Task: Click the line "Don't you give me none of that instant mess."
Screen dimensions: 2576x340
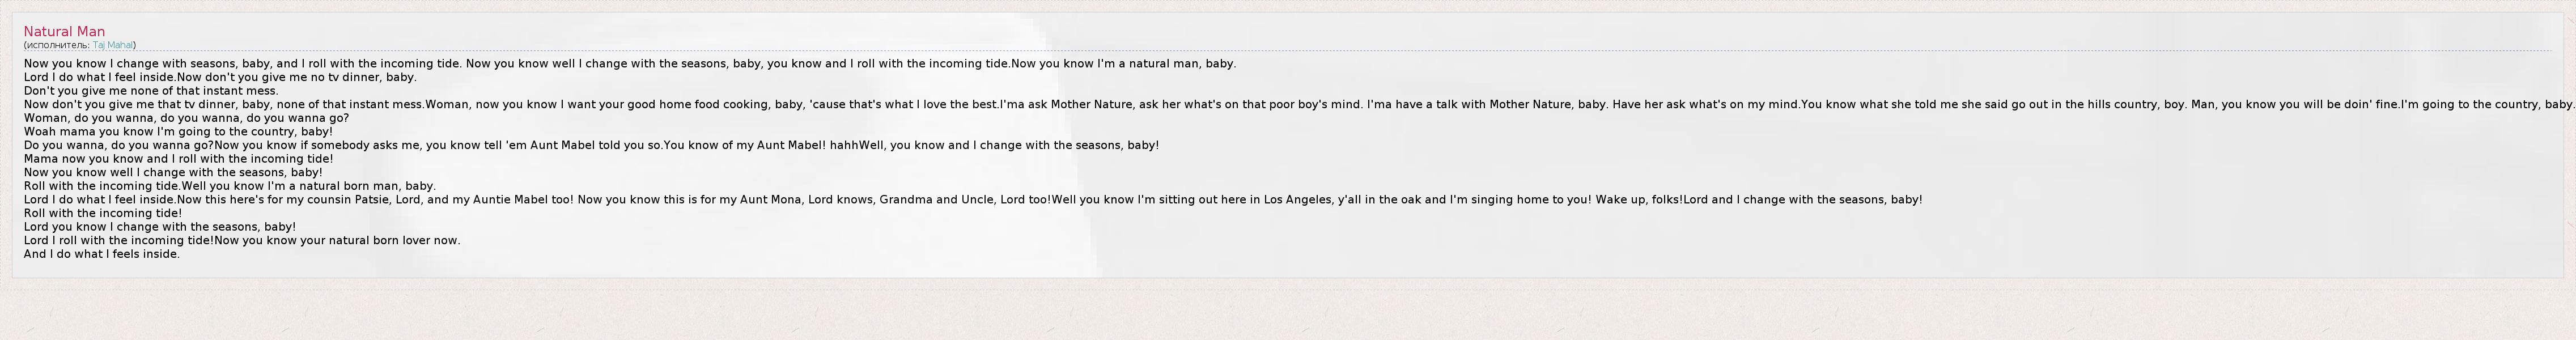Action: coord(151,91)
